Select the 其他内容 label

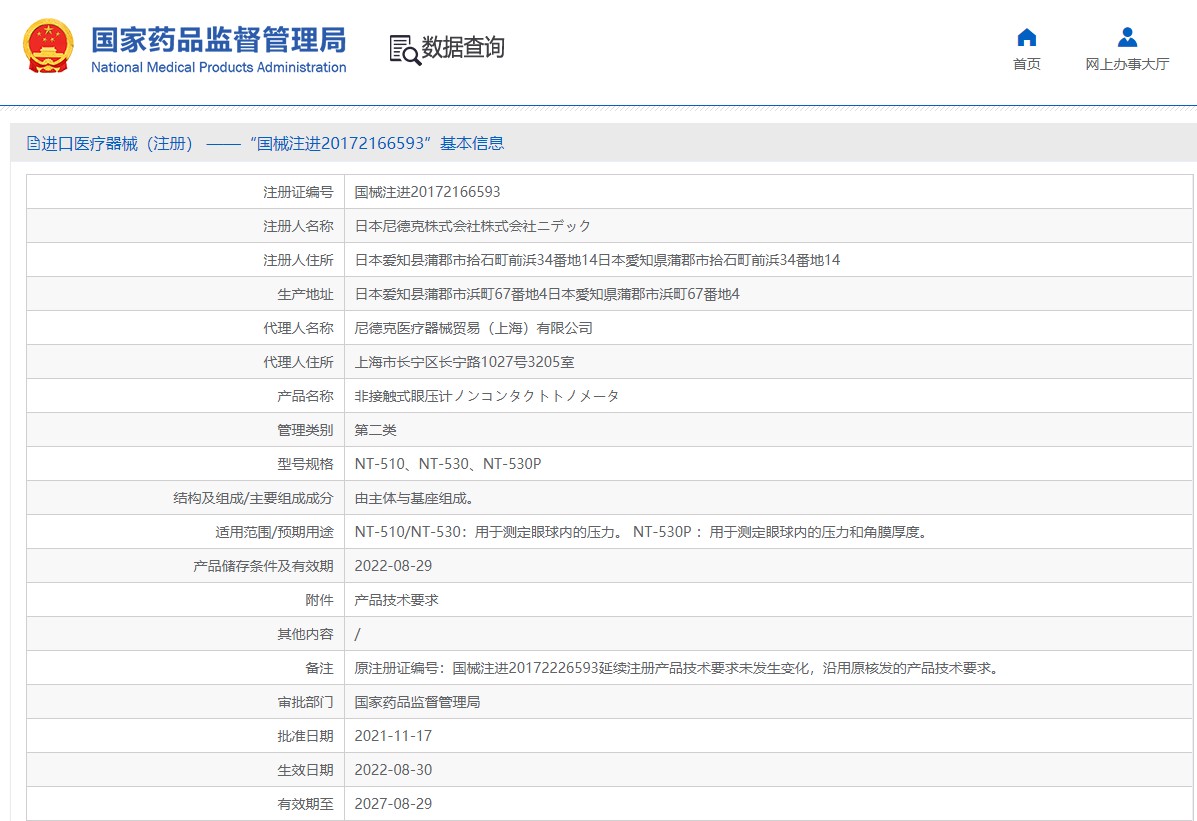pos(305,634)
